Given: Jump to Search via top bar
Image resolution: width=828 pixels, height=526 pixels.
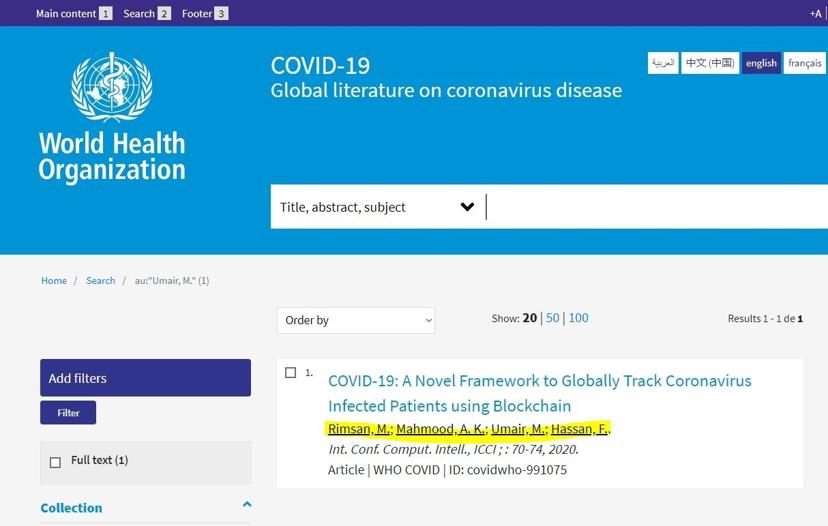Looking at the screenshot, I should [x=147, y=14].
